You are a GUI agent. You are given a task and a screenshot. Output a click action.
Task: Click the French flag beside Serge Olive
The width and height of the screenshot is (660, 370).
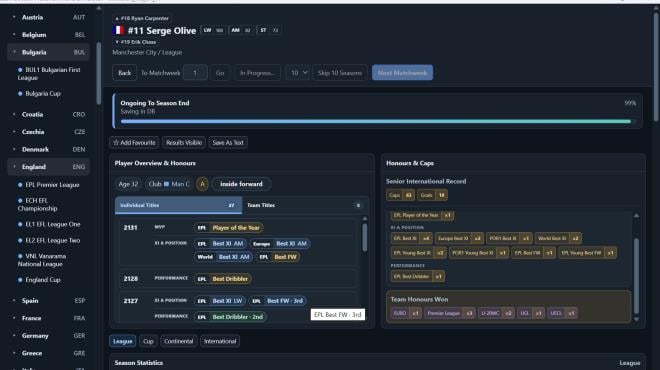pyautogui.click(x=119, y=30)
